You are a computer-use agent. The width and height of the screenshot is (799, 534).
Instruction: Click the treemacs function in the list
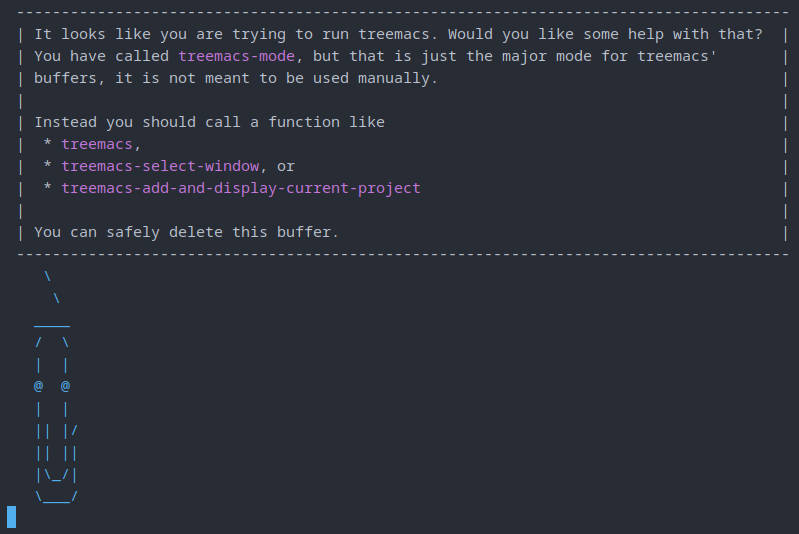pos(97,144)
